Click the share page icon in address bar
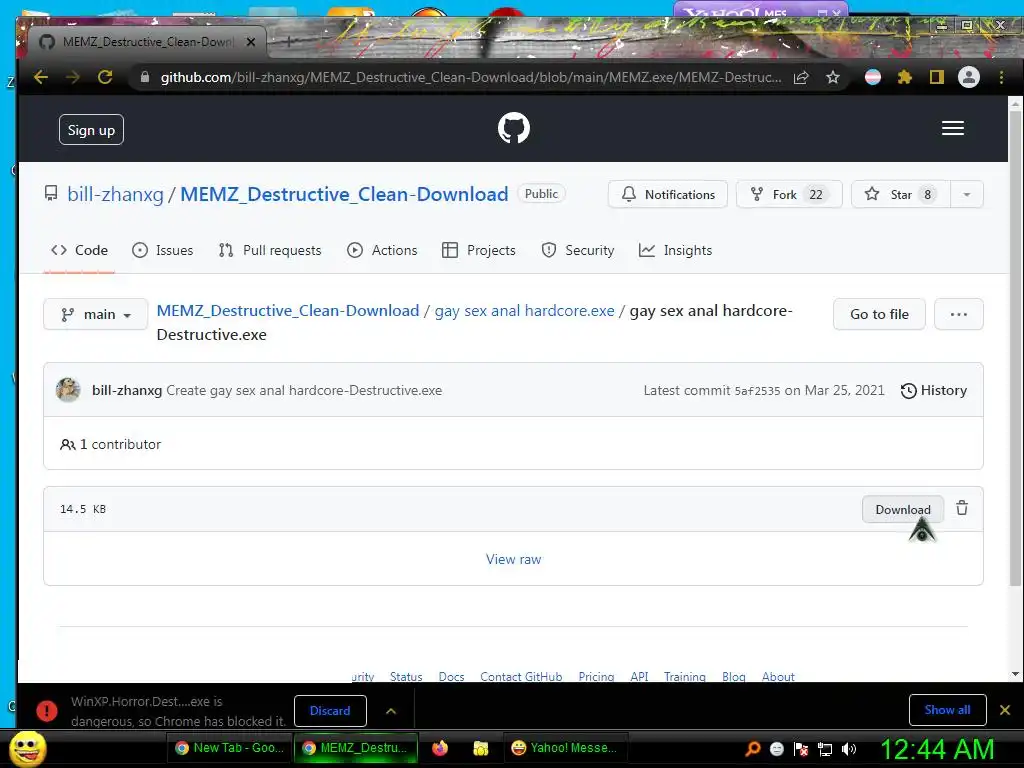 point(801,78)
